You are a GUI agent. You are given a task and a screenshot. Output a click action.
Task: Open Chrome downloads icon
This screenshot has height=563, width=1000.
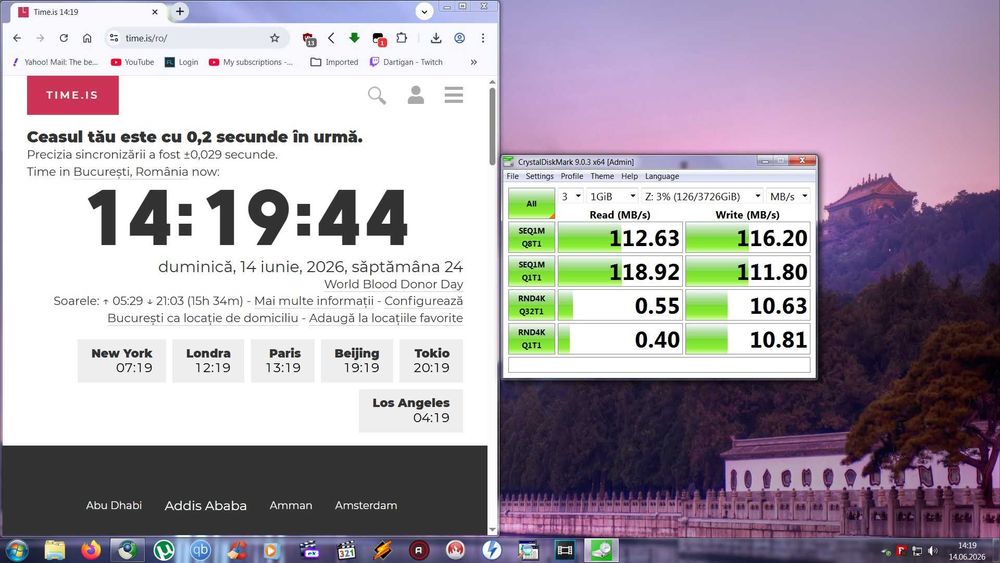coord(436,38)
